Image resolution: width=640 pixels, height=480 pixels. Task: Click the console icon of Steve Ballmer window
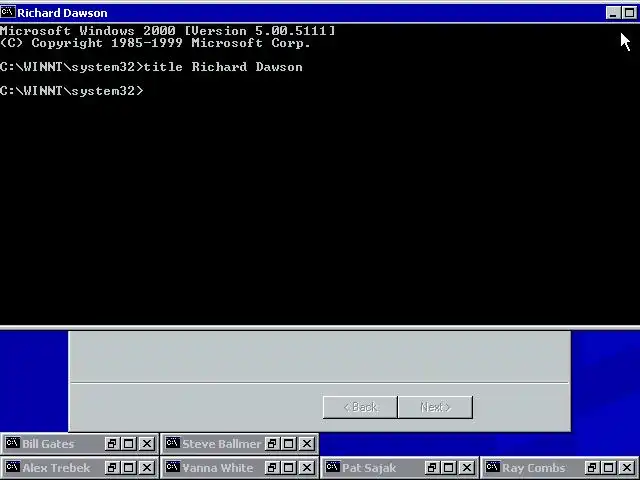(173, 443)
